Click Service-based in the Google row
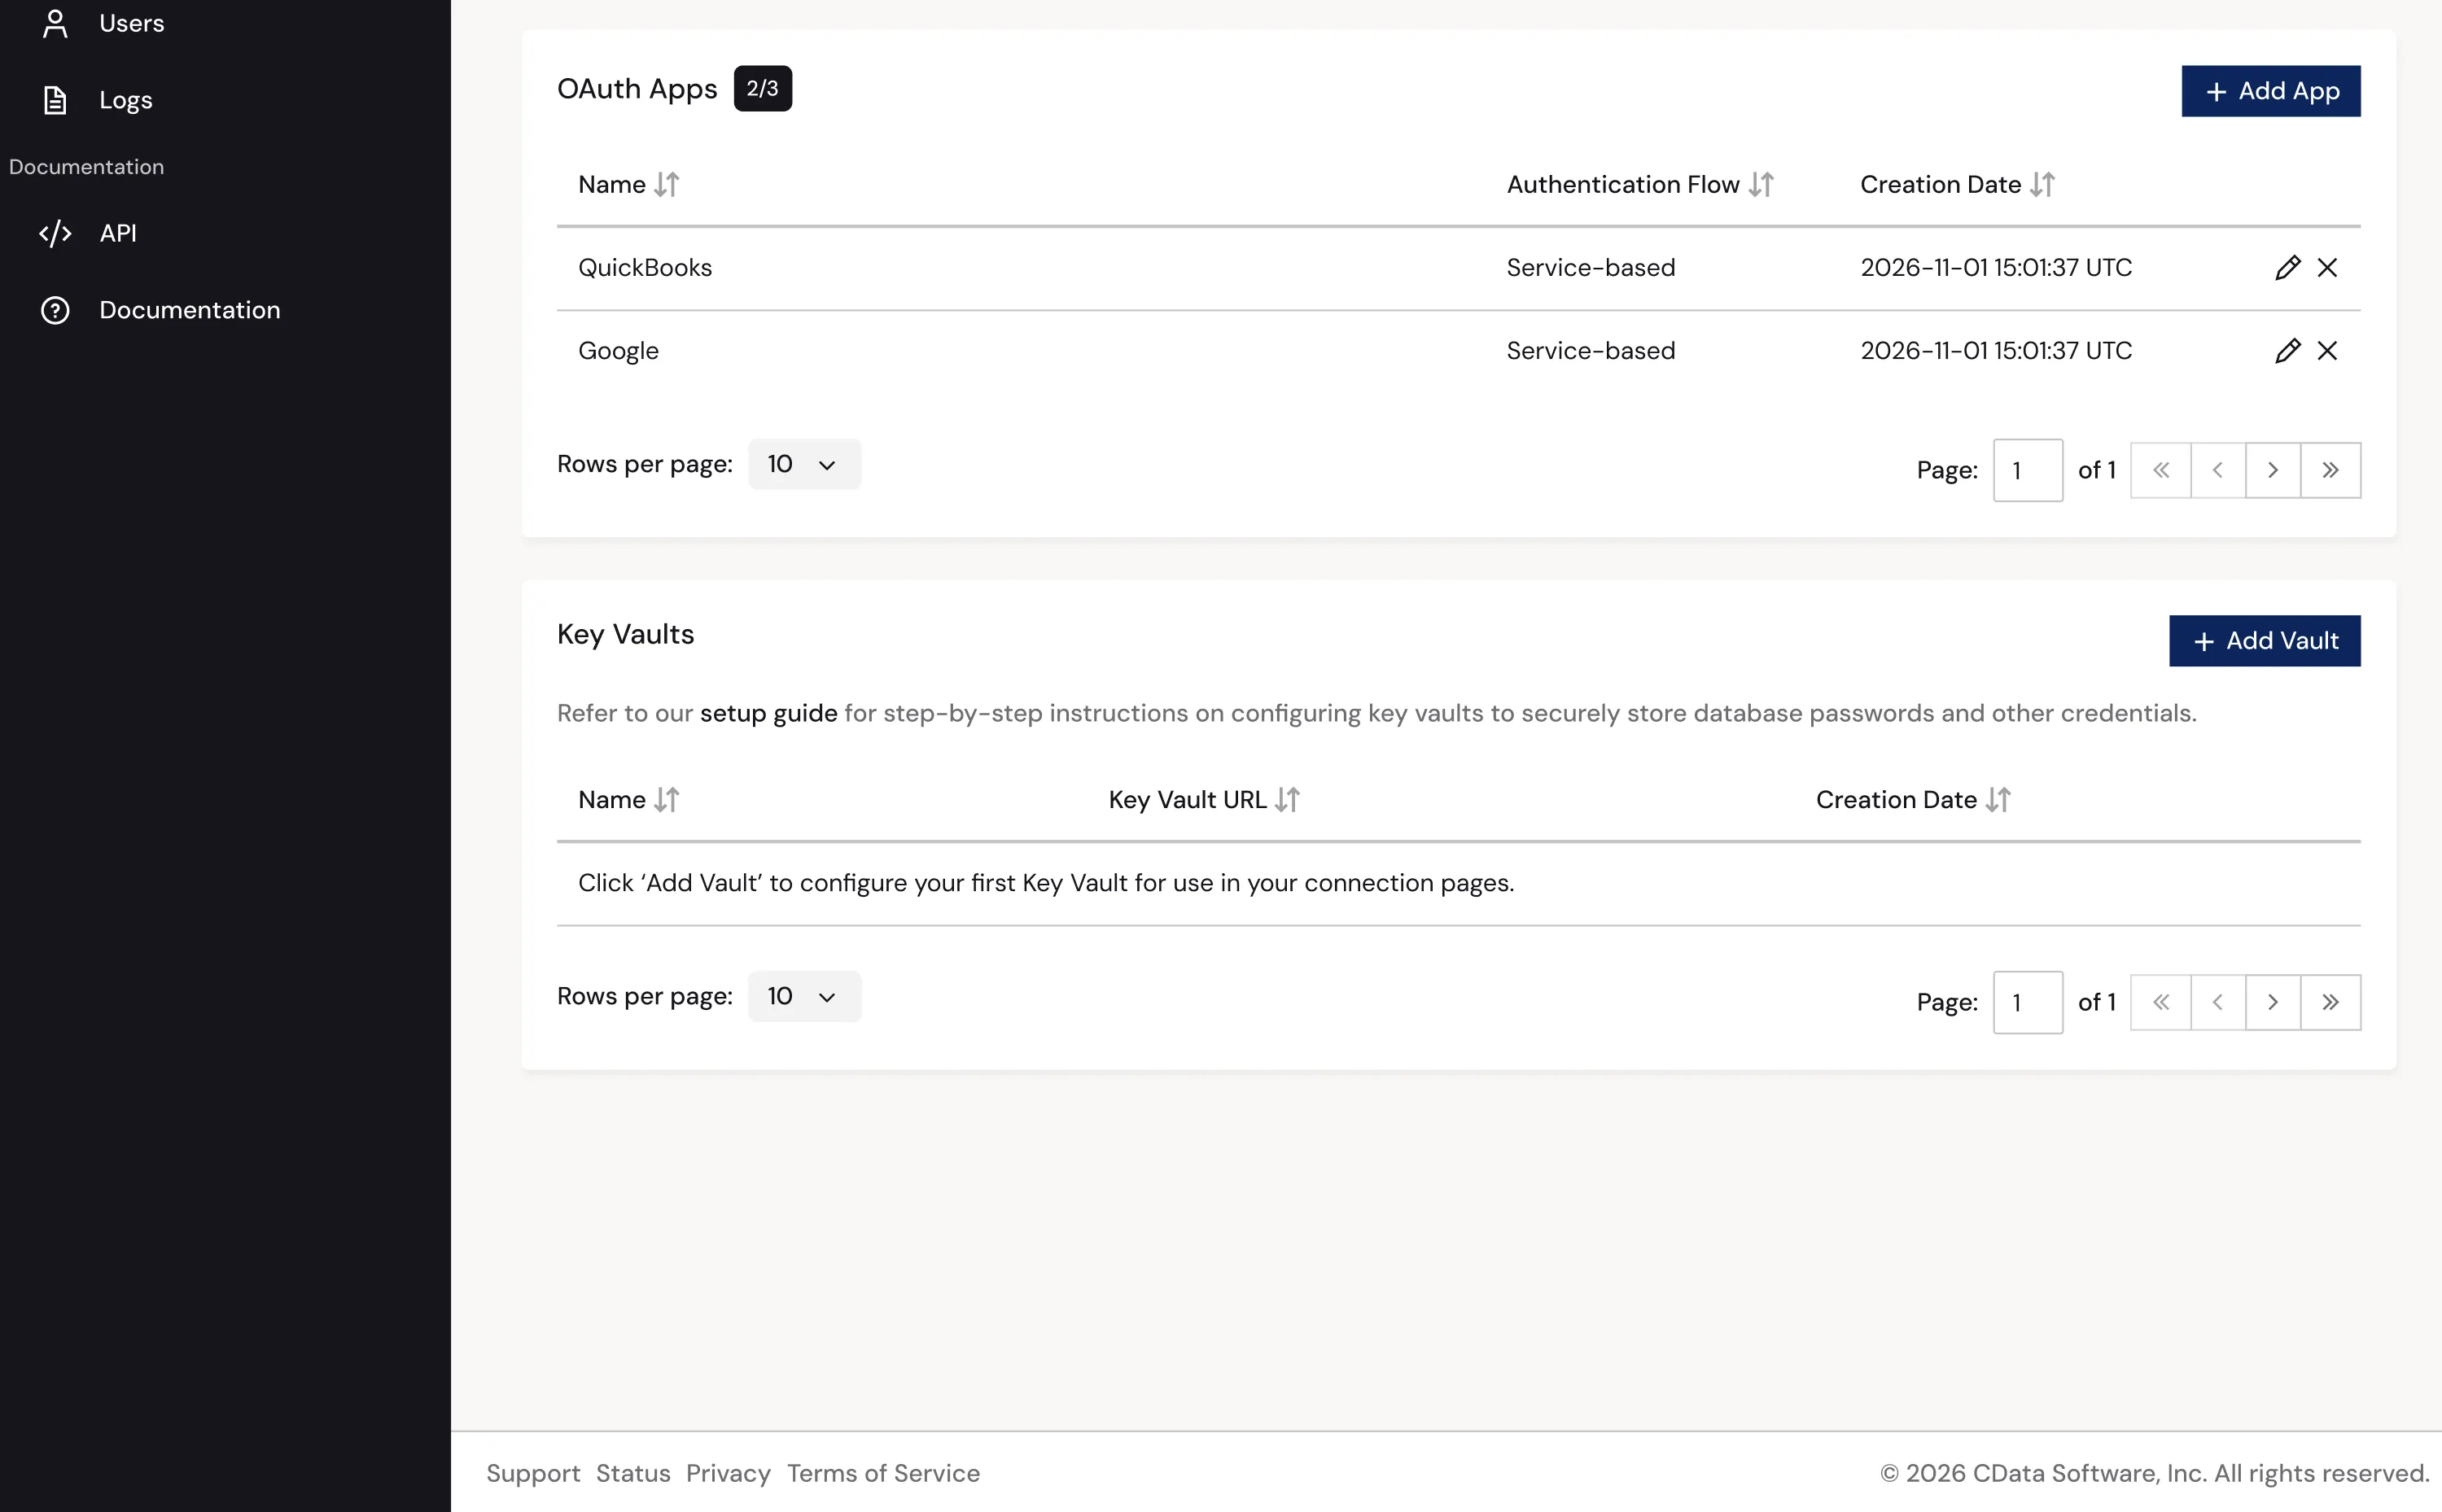Image resolution: width=2442 pixels, height=1512 pixels. tap(1590, 351)
